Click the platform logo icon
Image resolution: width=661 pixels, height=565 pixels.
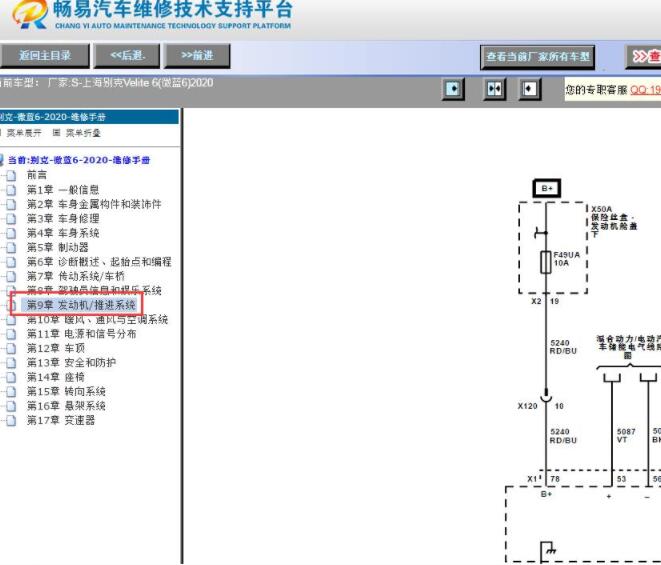pyautogui.click(x=30, y=14)
